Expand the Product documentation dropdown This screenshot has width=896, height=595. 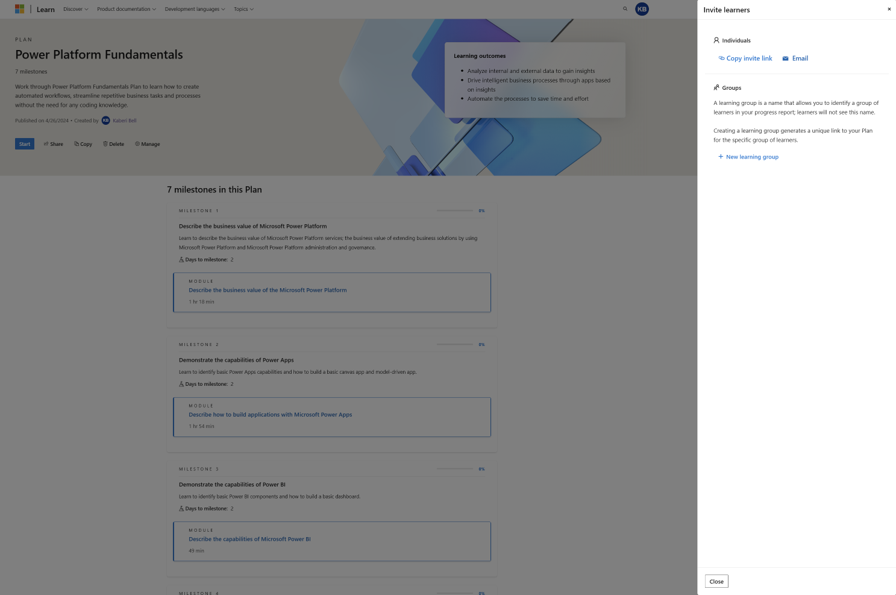coord(124,8)
